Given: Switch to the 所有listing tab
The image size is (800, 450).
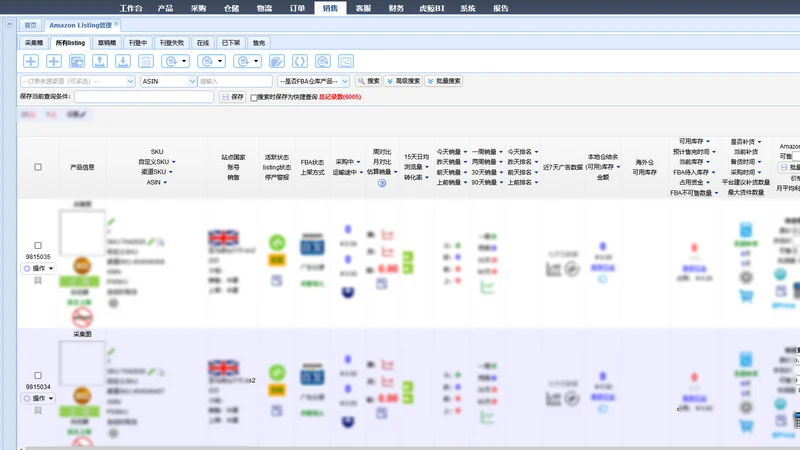Looking at the screenshot, I should (x=70, y=43).
